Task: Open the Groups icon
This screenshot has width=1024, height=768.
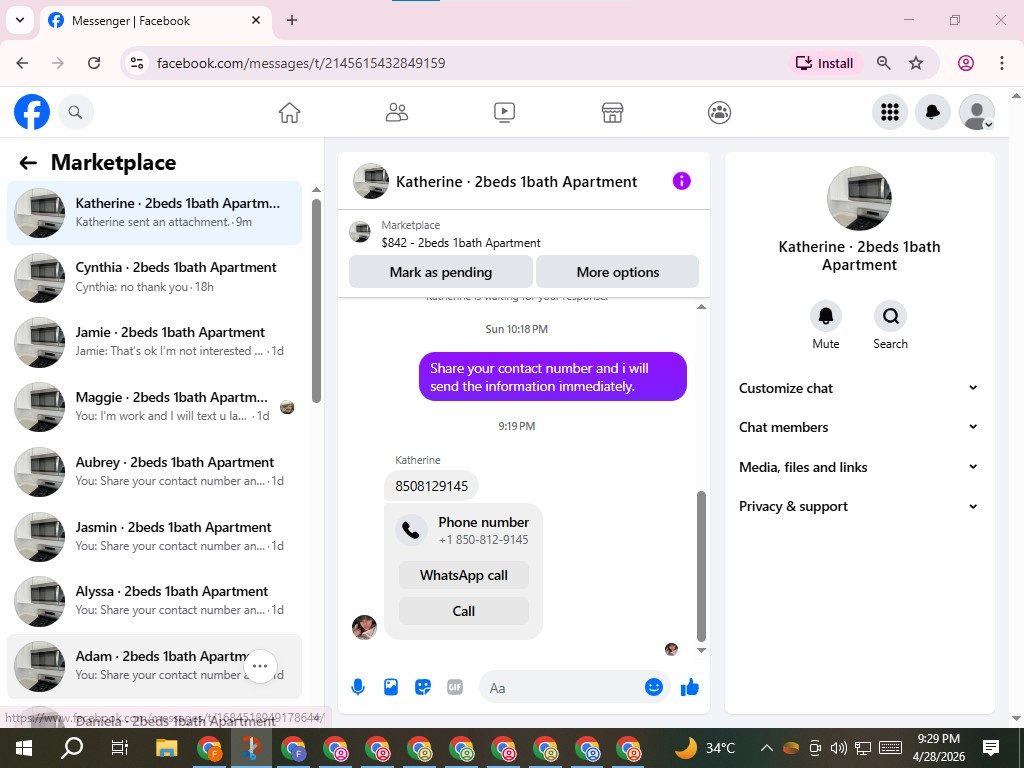Action: 719,112
